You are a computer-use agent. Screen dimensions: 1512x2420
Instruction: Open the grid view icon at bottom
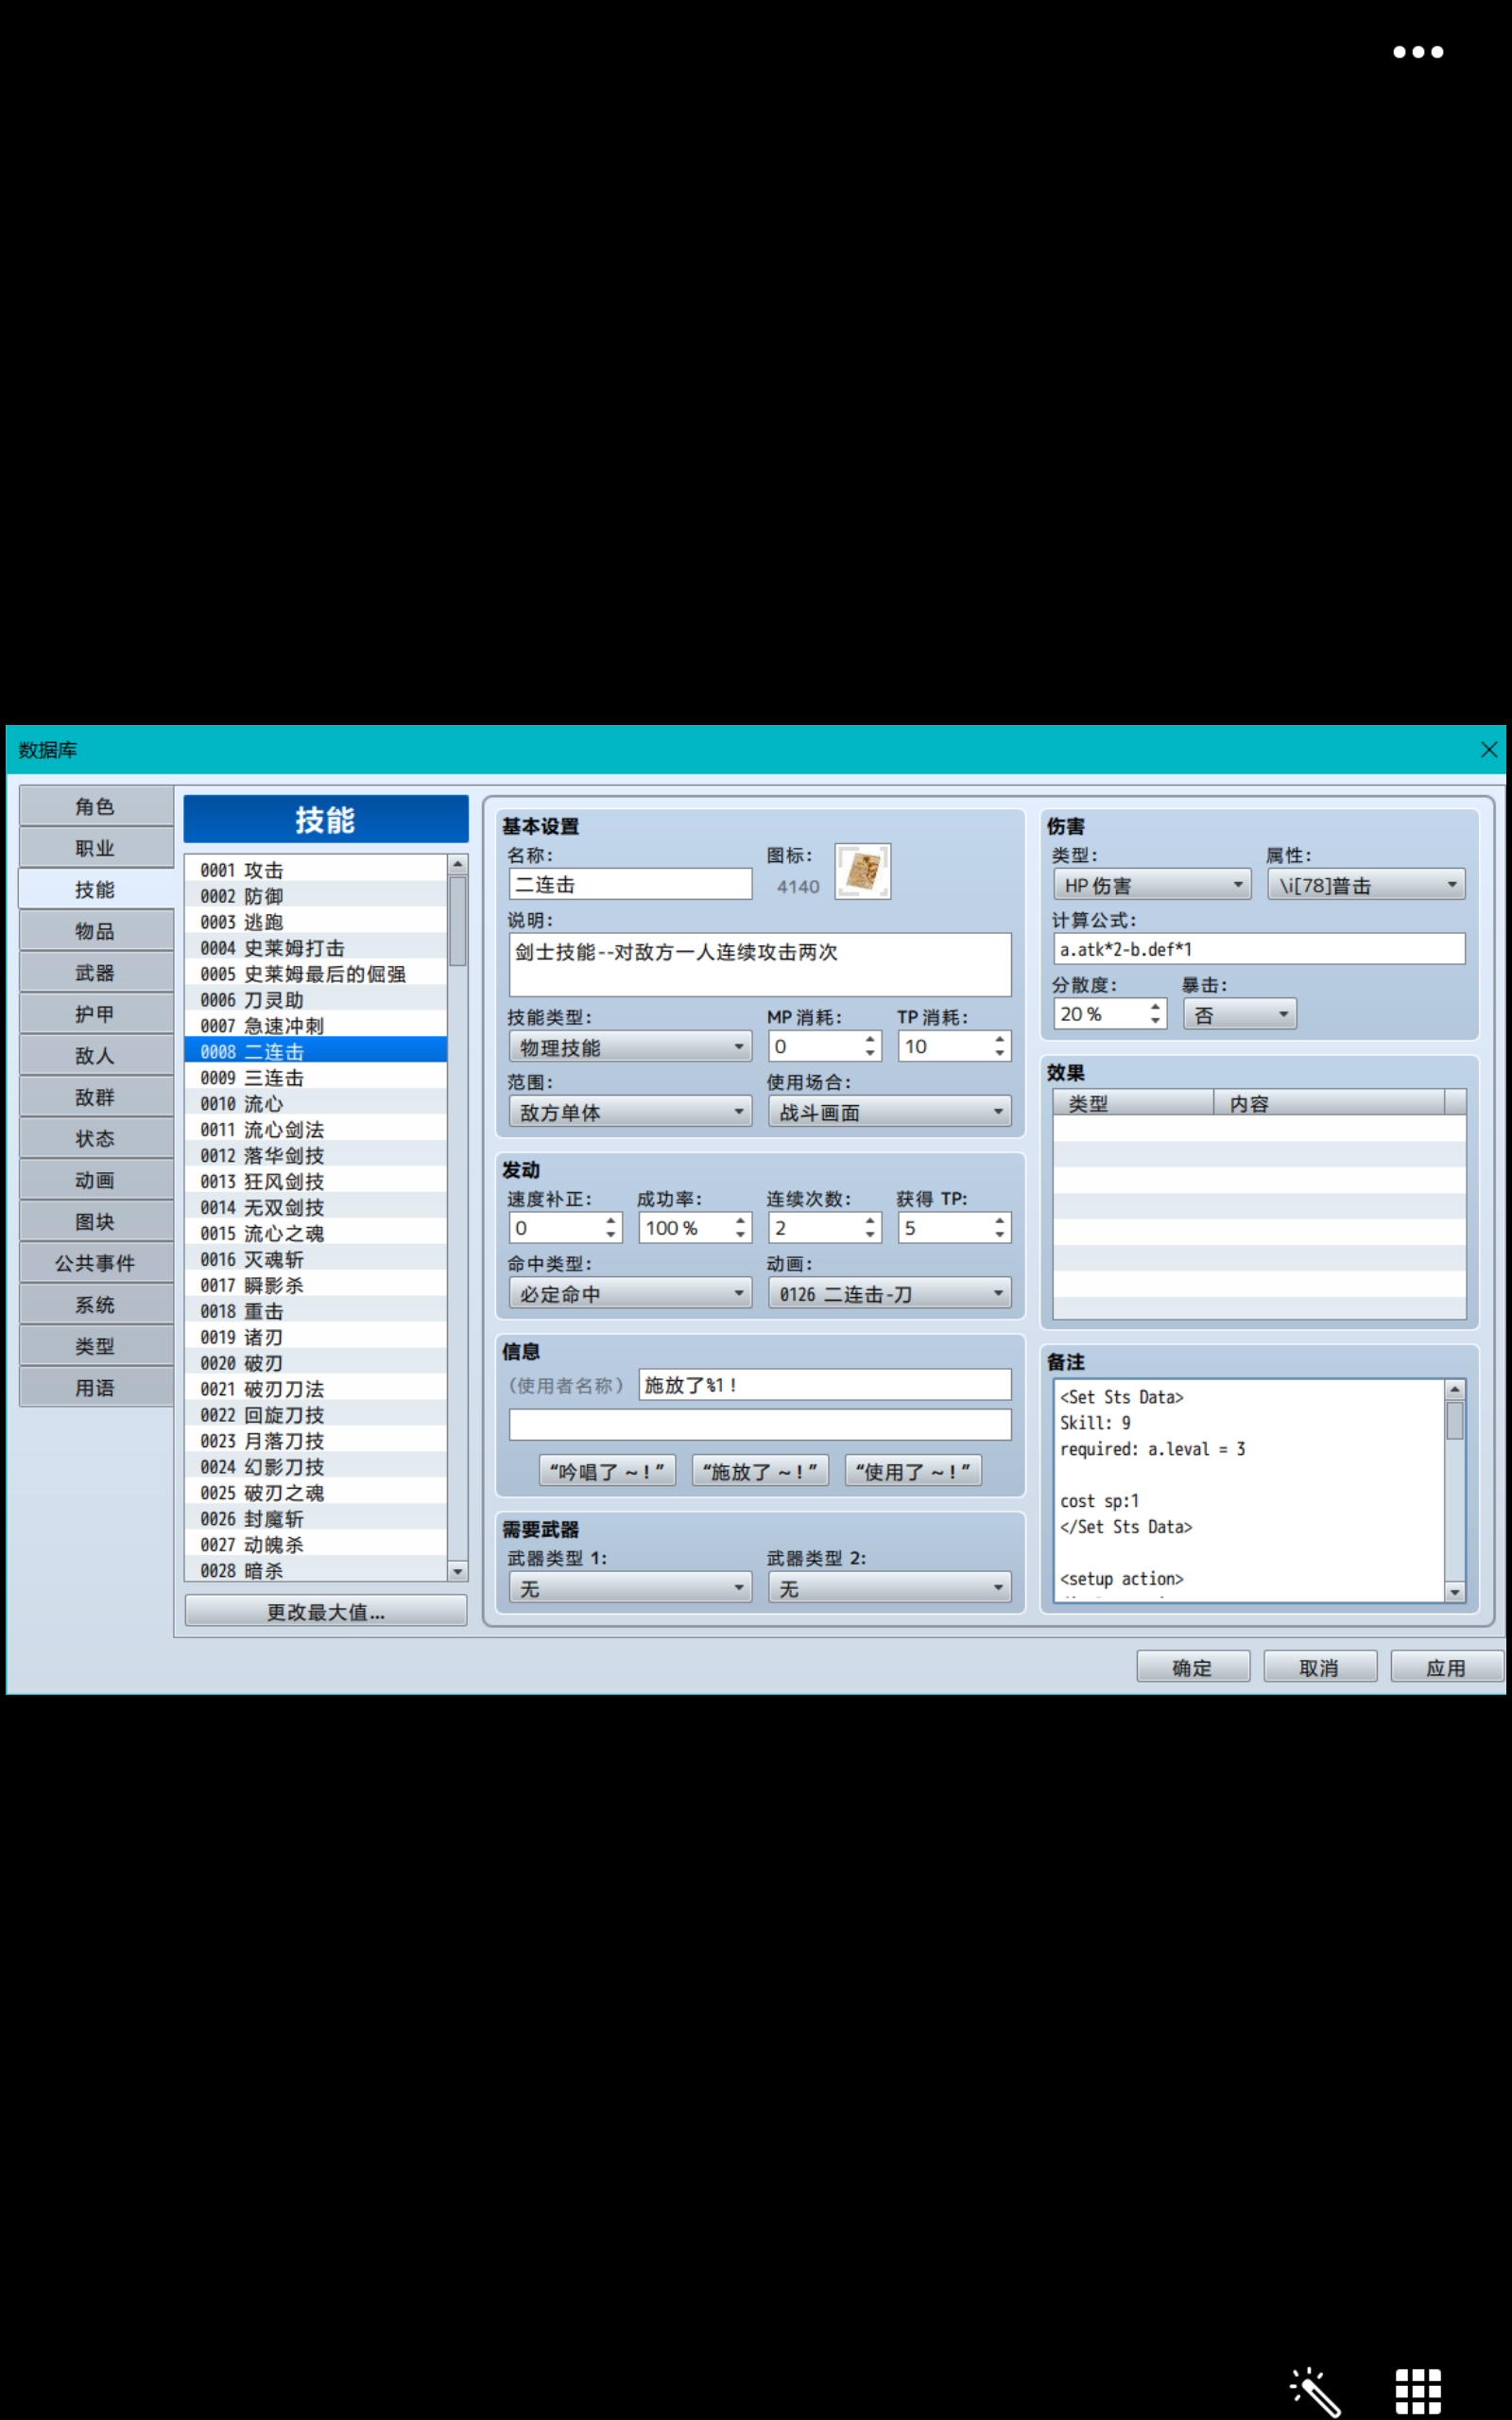pos(1418,2391)
